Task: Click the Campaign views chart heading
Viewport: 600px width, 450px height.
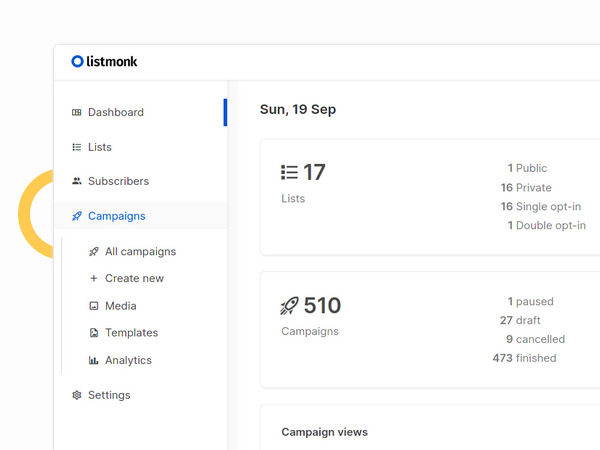Action: (x=324, y=432)
